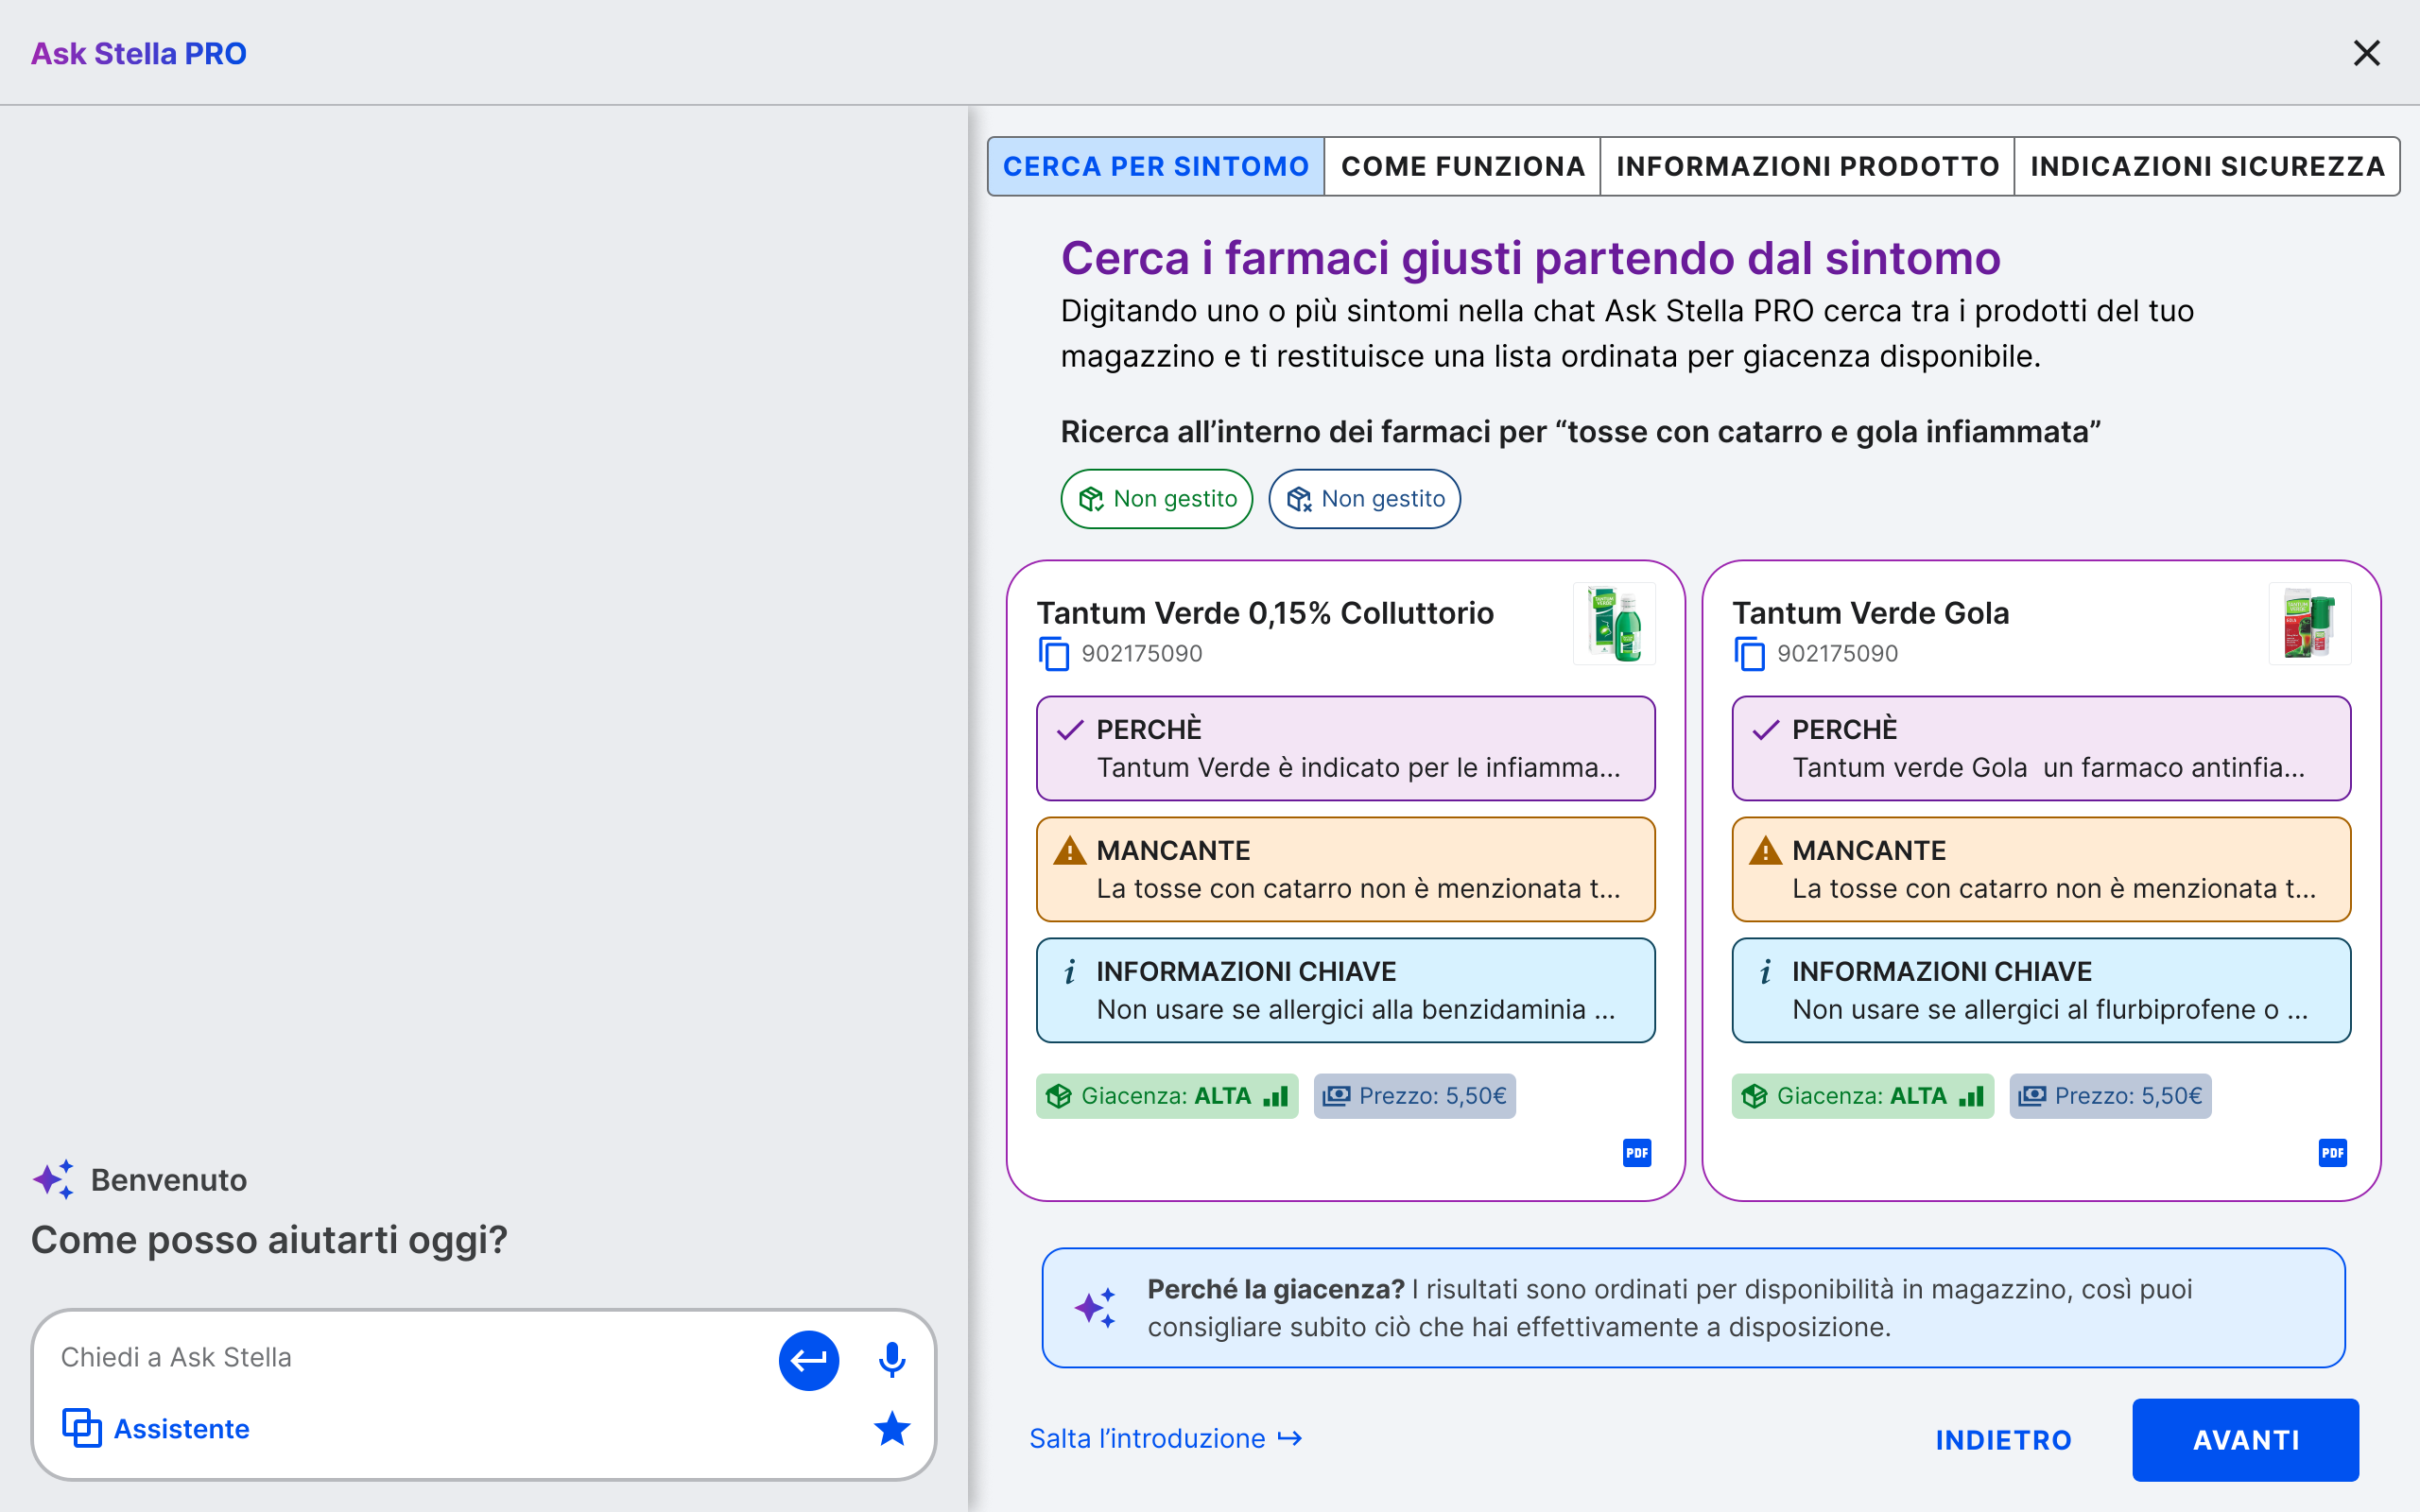Toggle the green Non gestito filter chip
Screen dimensions: 2420x1512
[x=1157, y=499]
